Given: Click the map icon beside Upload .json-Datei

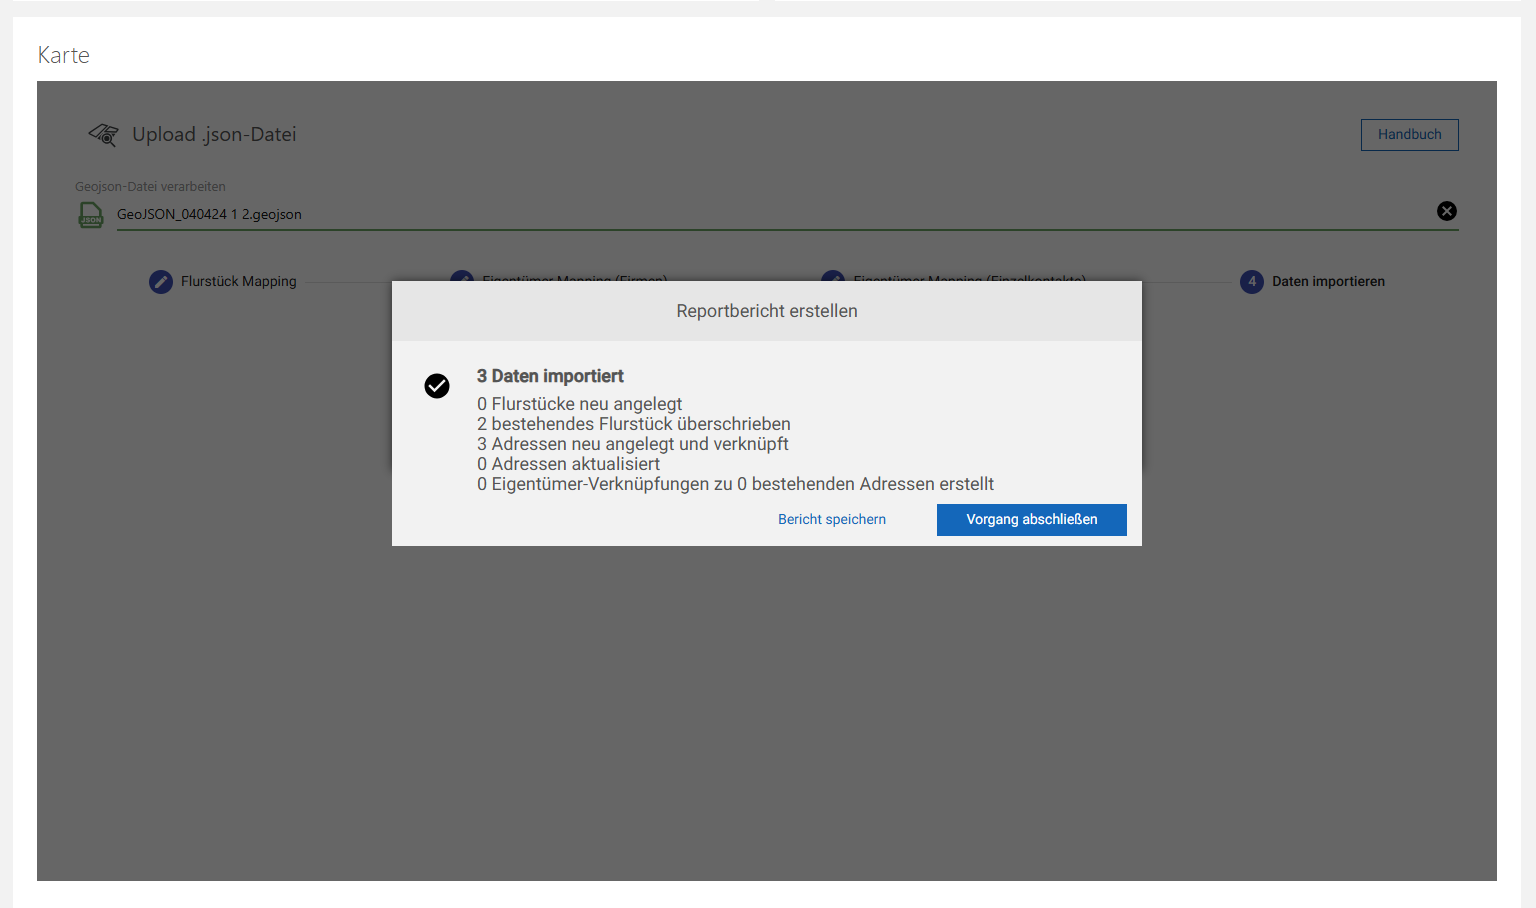Looking at the screenshot, I should click(x=103, y=134).
